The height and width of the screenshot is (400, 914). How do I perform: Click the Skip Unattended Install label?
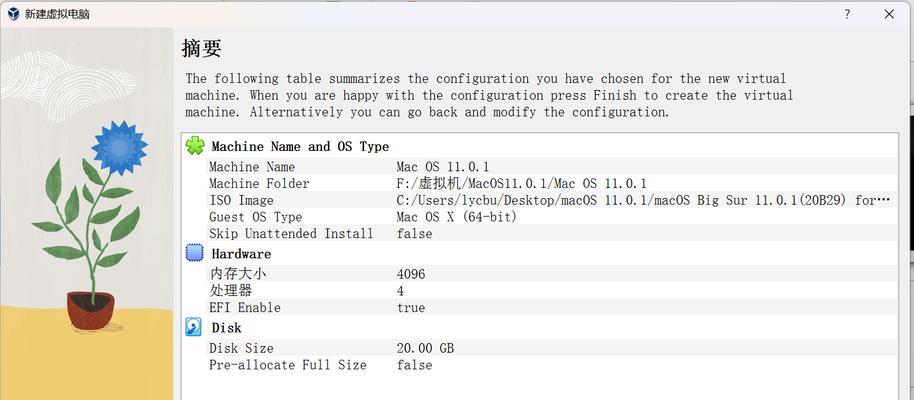[x=291, y=234]
